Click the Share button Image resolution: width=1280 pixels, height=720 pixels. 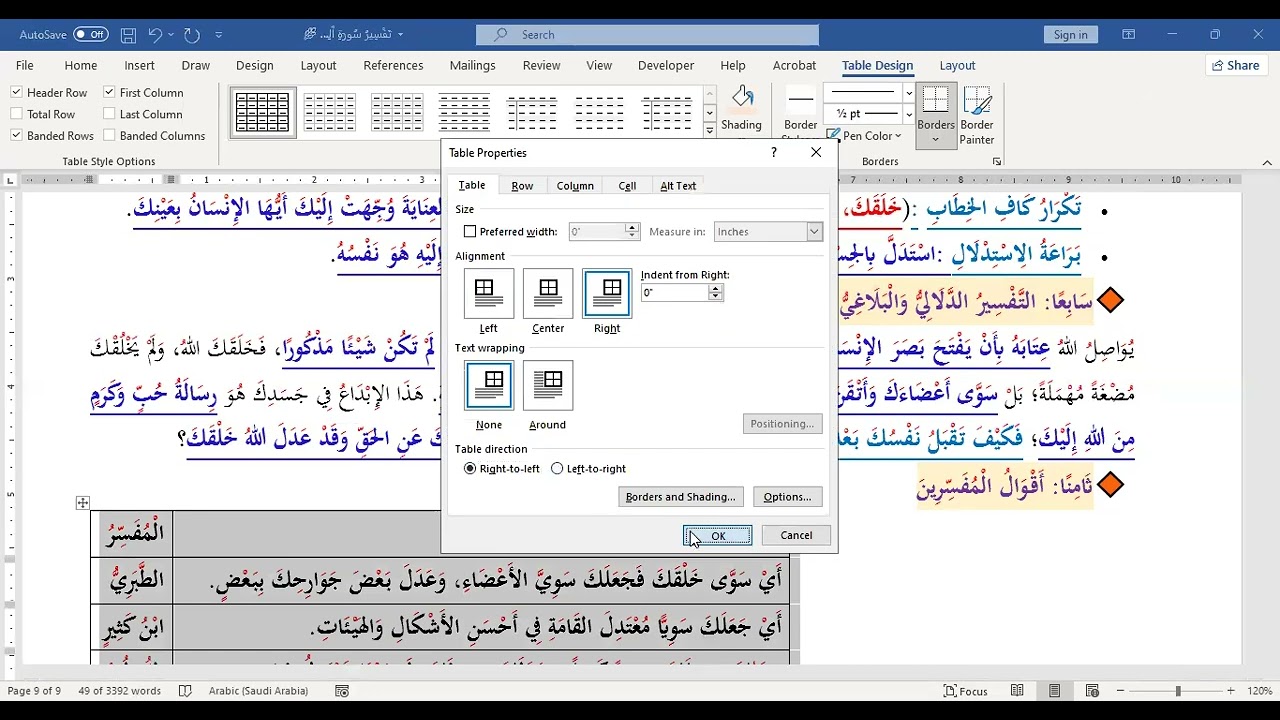coord(1236,65)
